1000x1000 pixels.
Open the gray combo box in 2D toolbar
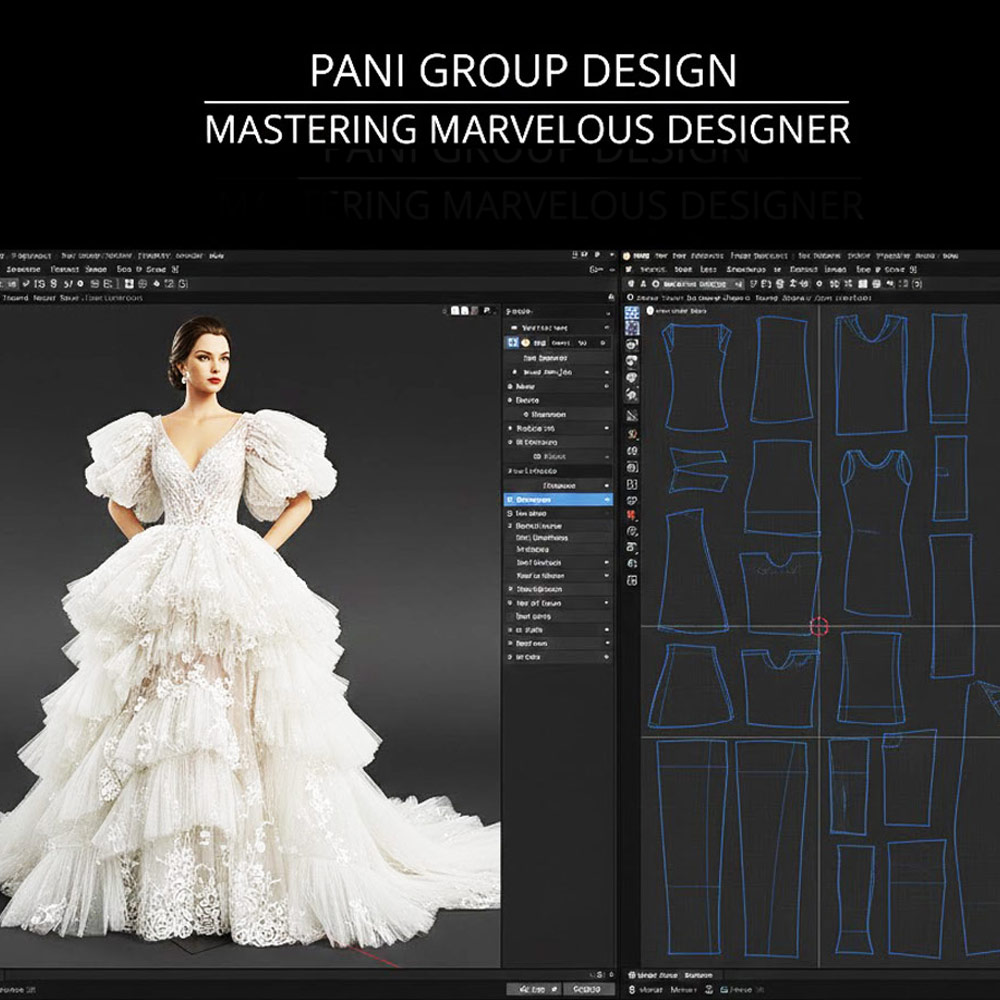pos(701,284)
